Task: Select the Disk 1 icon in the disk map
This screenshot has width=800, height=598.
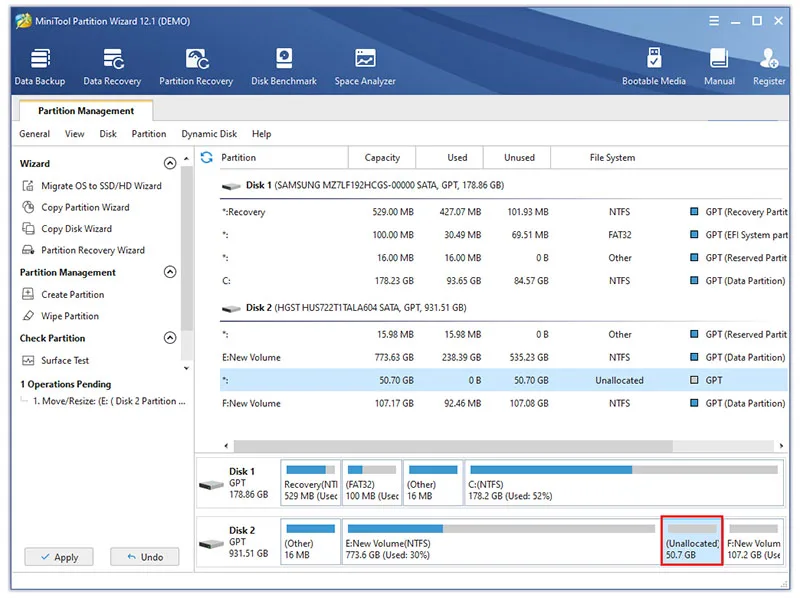Action: point(211,485)
